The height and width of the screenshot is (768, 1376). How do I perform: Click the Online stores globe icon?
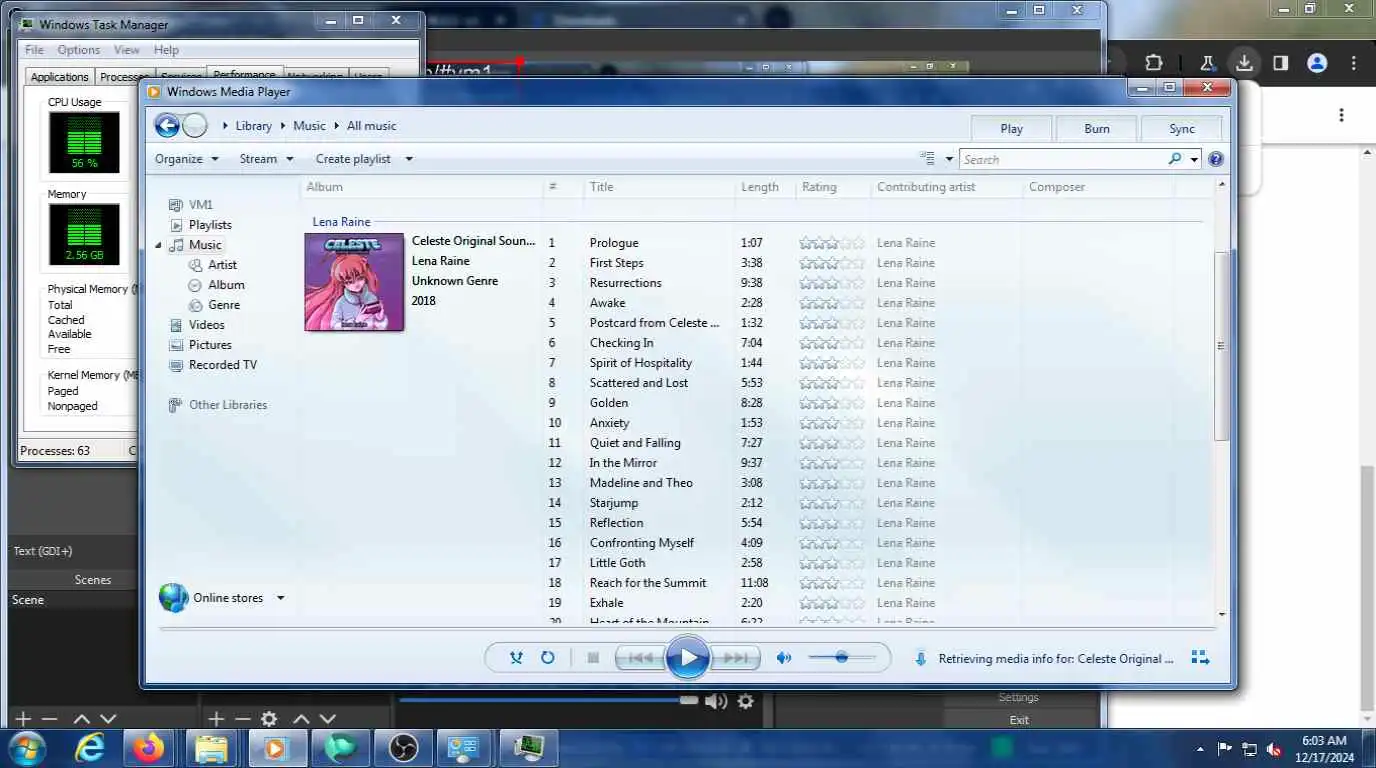point(174,598)
